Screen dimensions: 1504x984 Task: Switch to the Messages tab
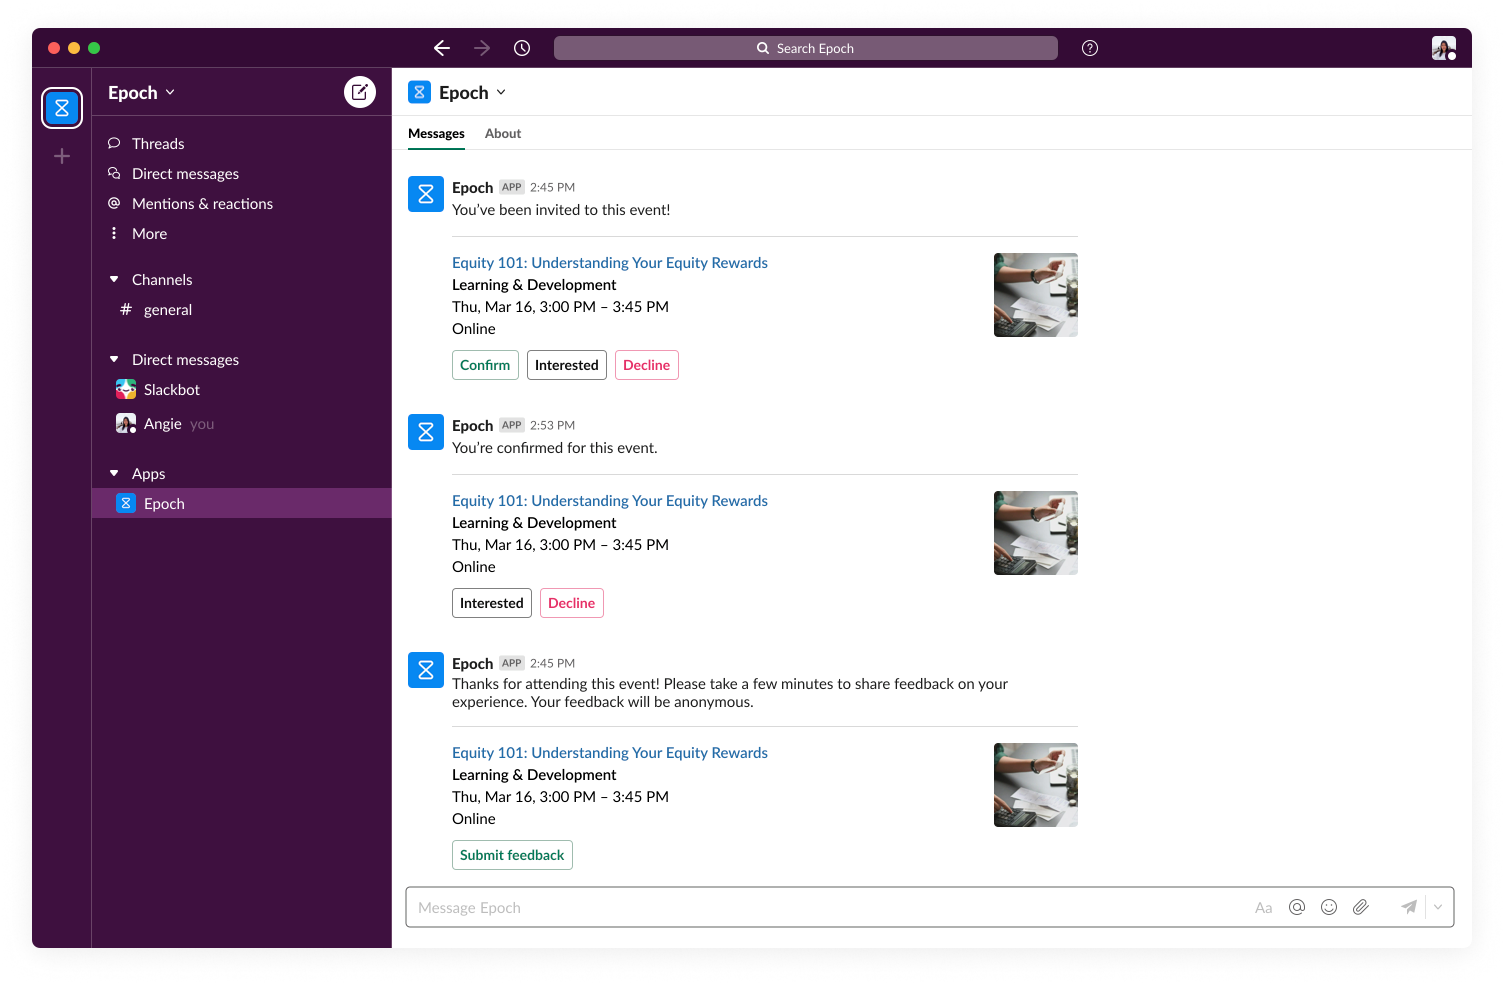[x=436, y=133]
